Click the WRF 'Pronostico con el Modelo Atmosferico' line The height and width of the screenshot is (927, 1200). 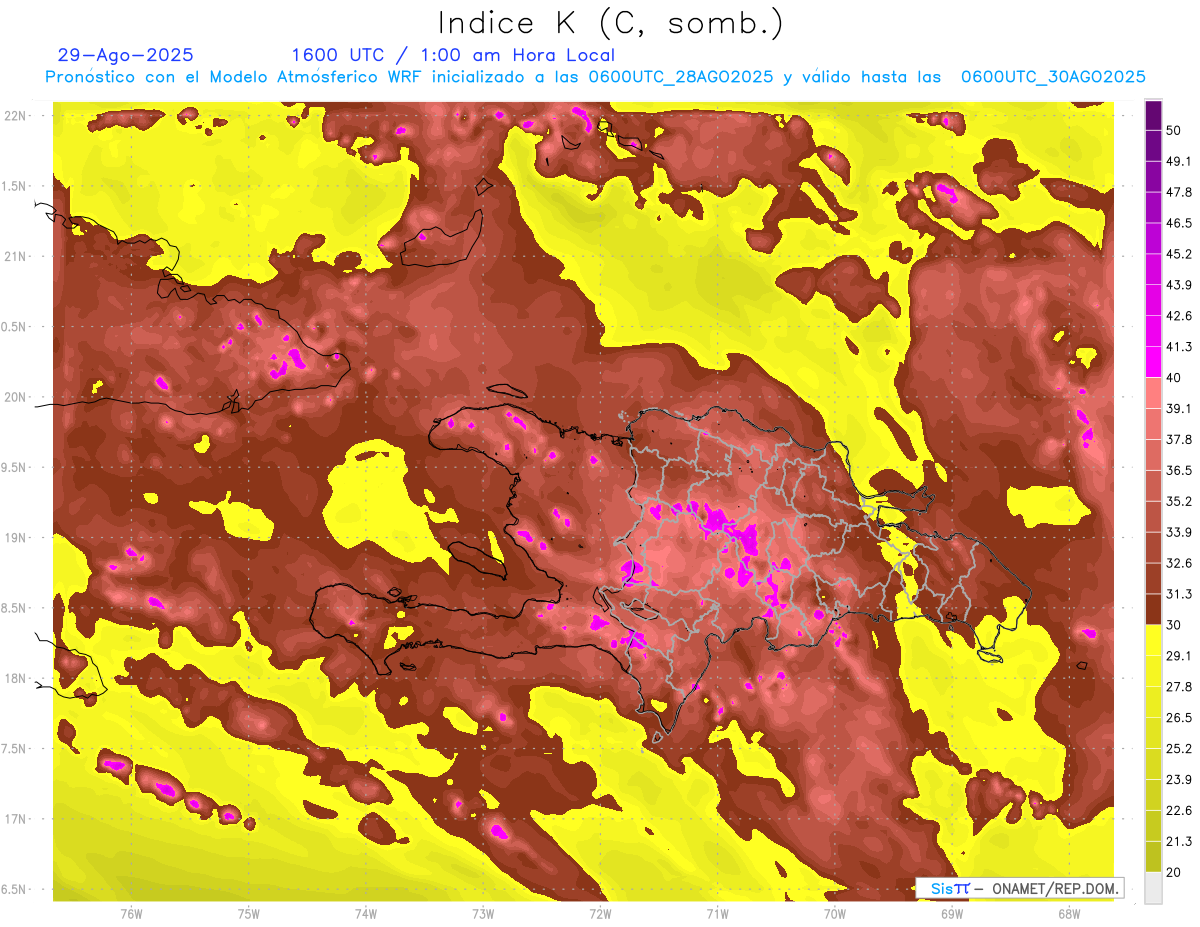tap(595, 77)
